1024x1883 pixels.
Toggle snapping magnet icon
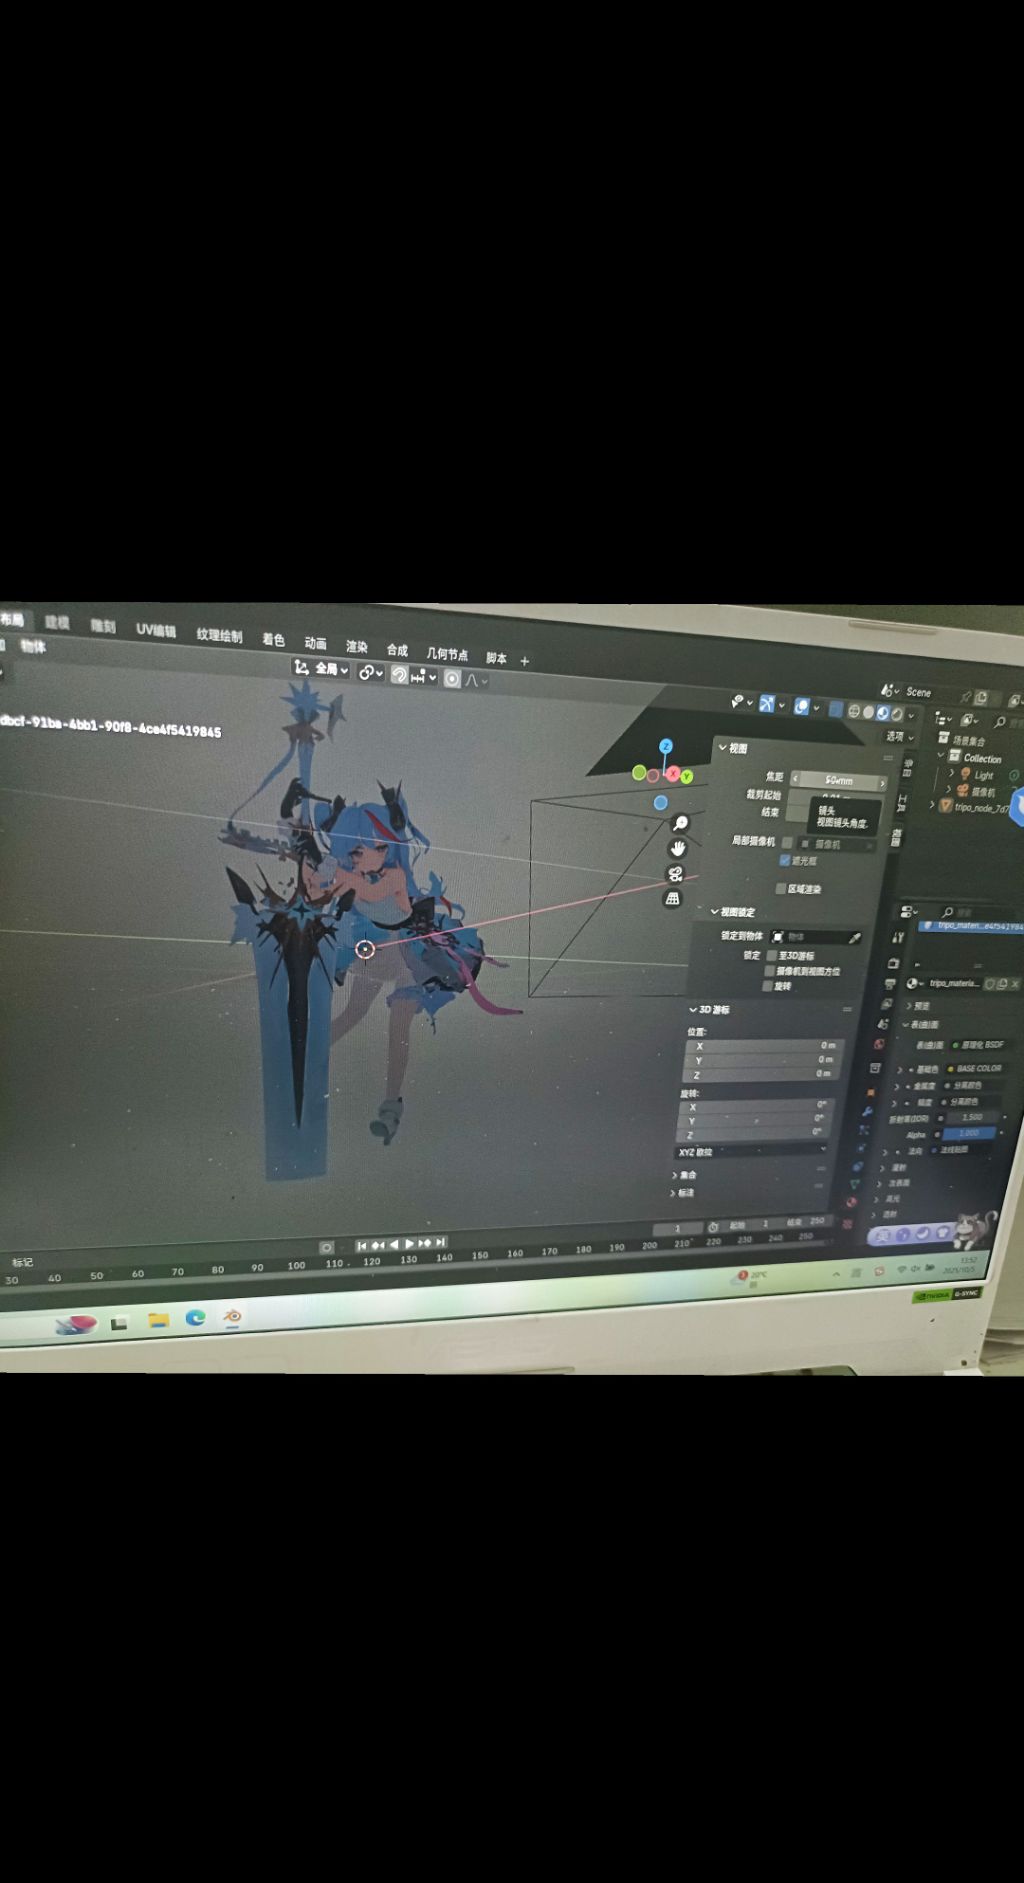[399, 675]
